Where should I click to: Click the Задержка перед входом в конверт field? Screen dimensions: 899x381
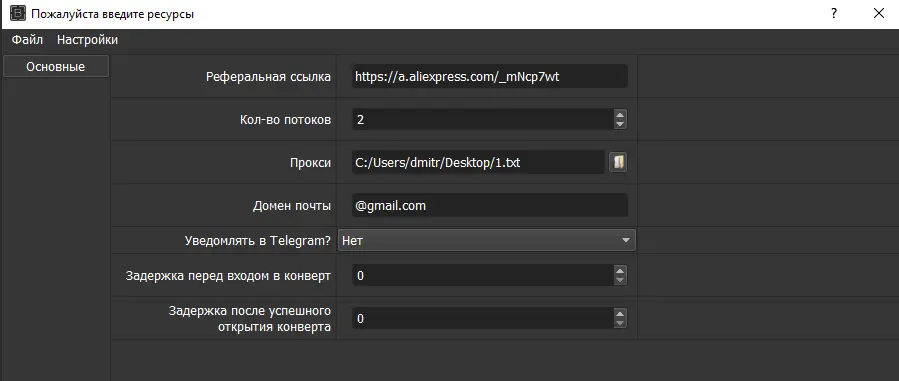[x=482, y=276]
